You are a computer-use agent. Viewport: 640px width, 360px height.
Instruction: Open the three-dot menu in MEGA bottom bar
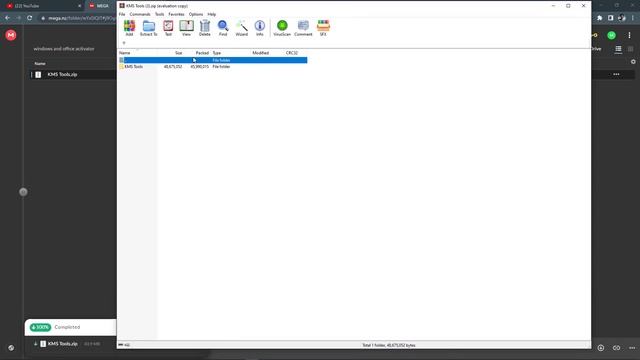pyautogui.click(x=632, y=348)
